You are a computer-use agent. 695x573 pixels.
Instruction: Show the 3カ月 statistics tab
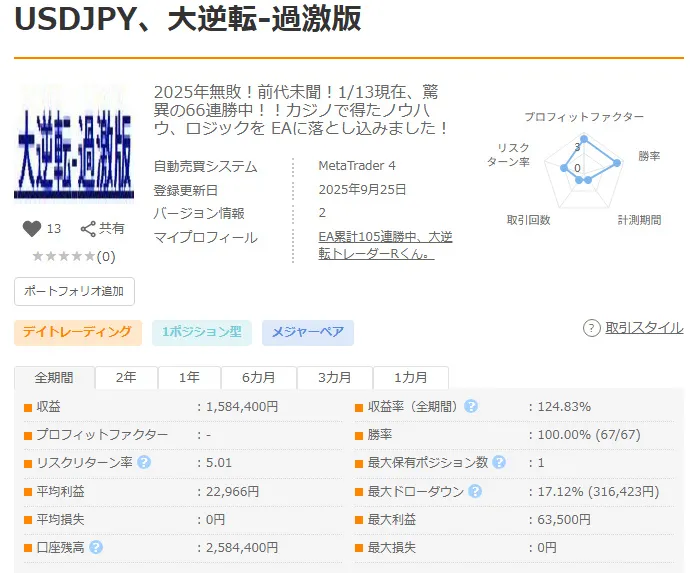pyautogui.click(x=335, y=378)
